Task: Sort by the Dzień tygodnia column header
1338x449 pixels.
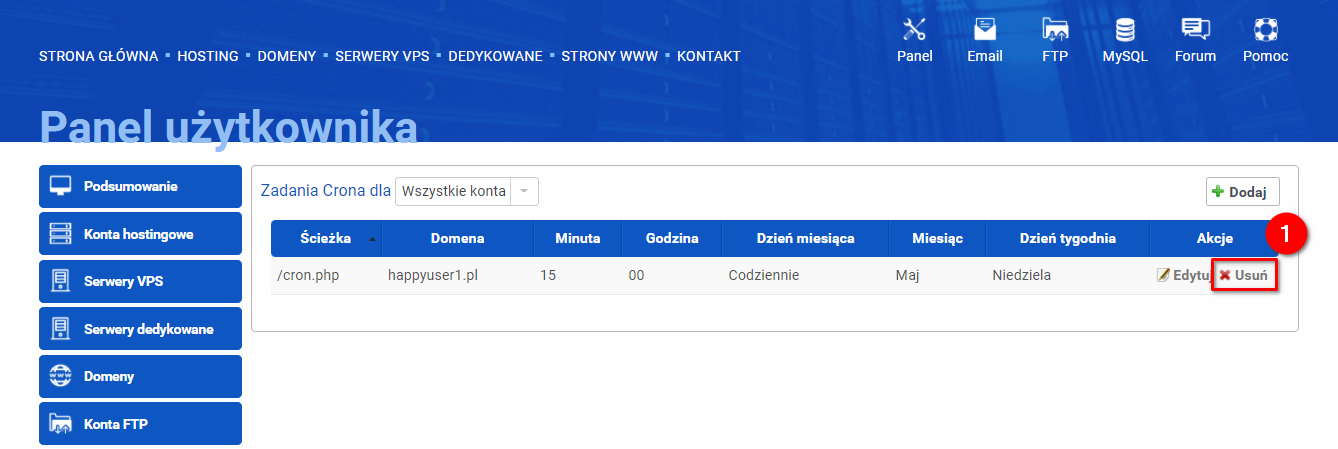Action: click(x=1067, y=239)
